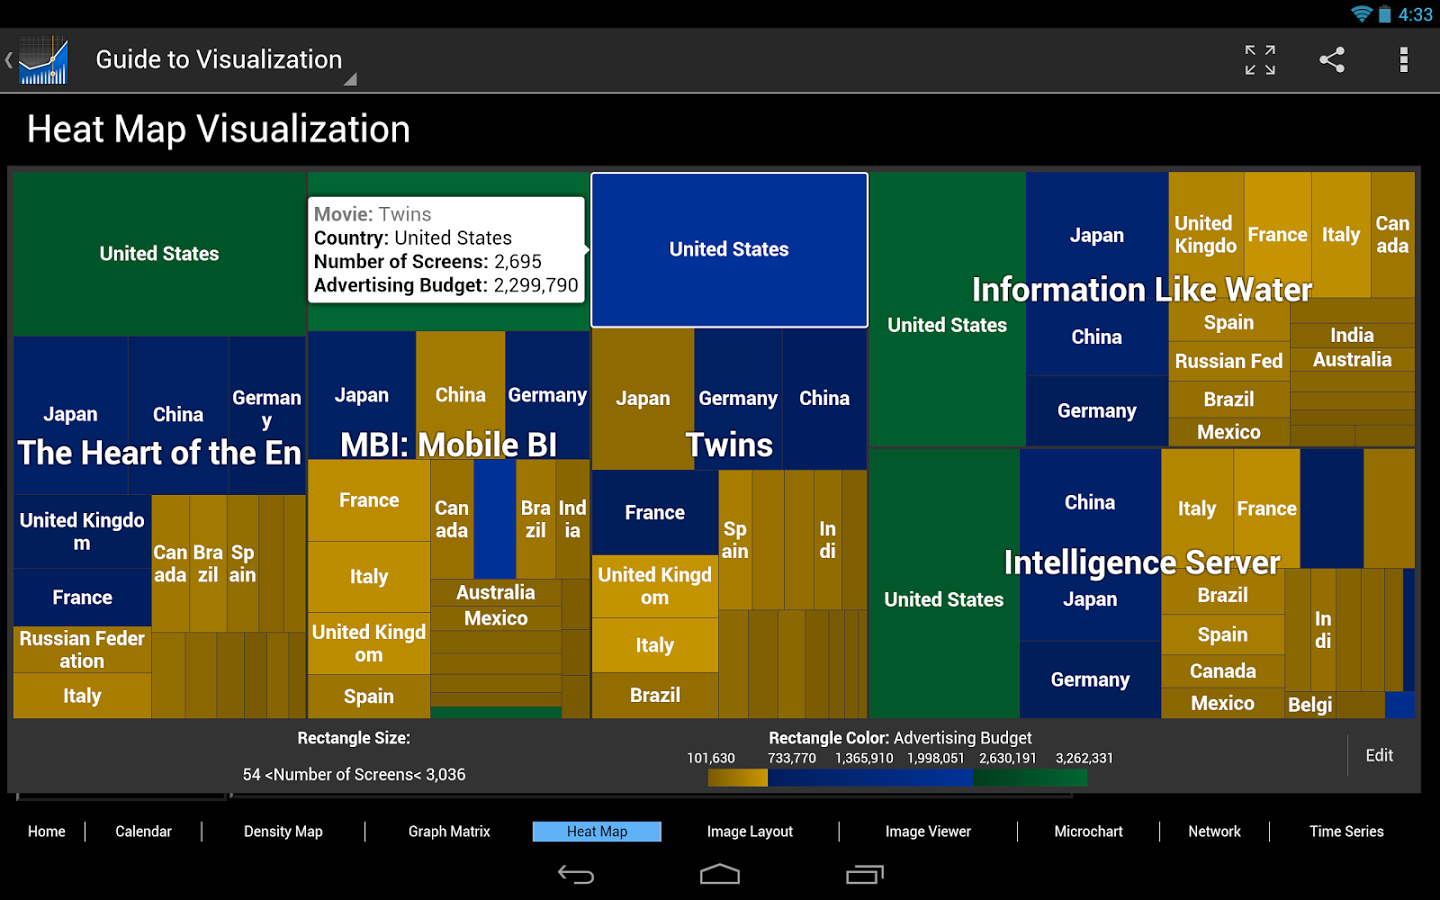
Task: Click the legend value 101,630
Action: click(711, 758)
